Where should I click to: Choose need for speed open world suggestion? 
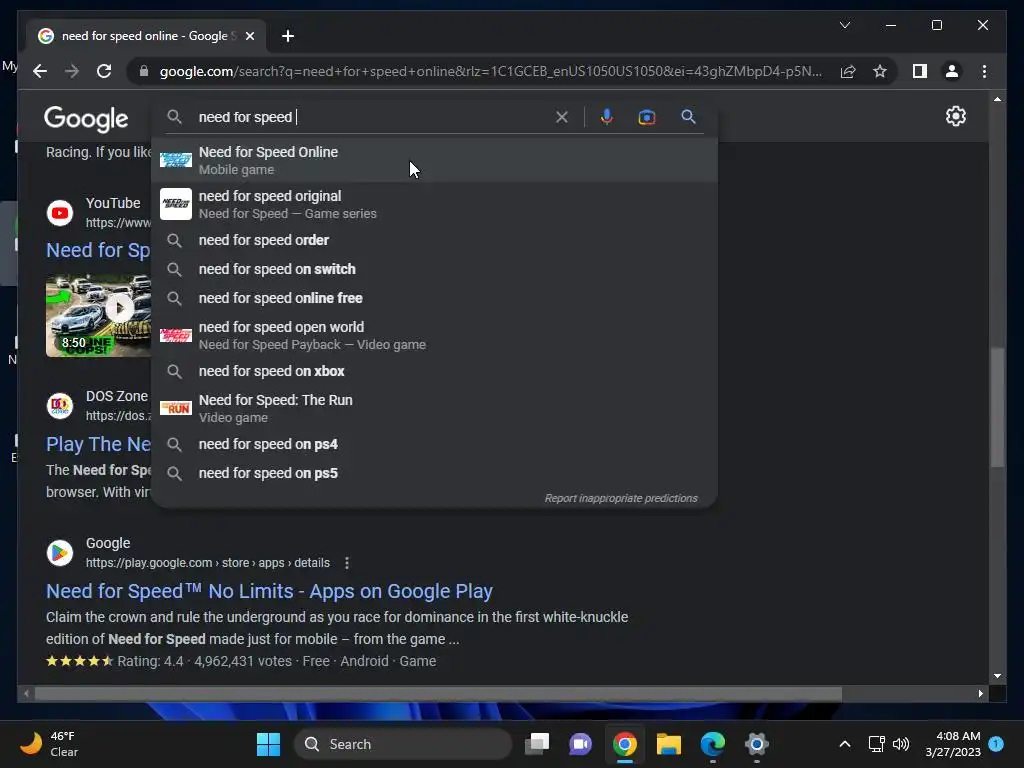[x=434, y=335]
